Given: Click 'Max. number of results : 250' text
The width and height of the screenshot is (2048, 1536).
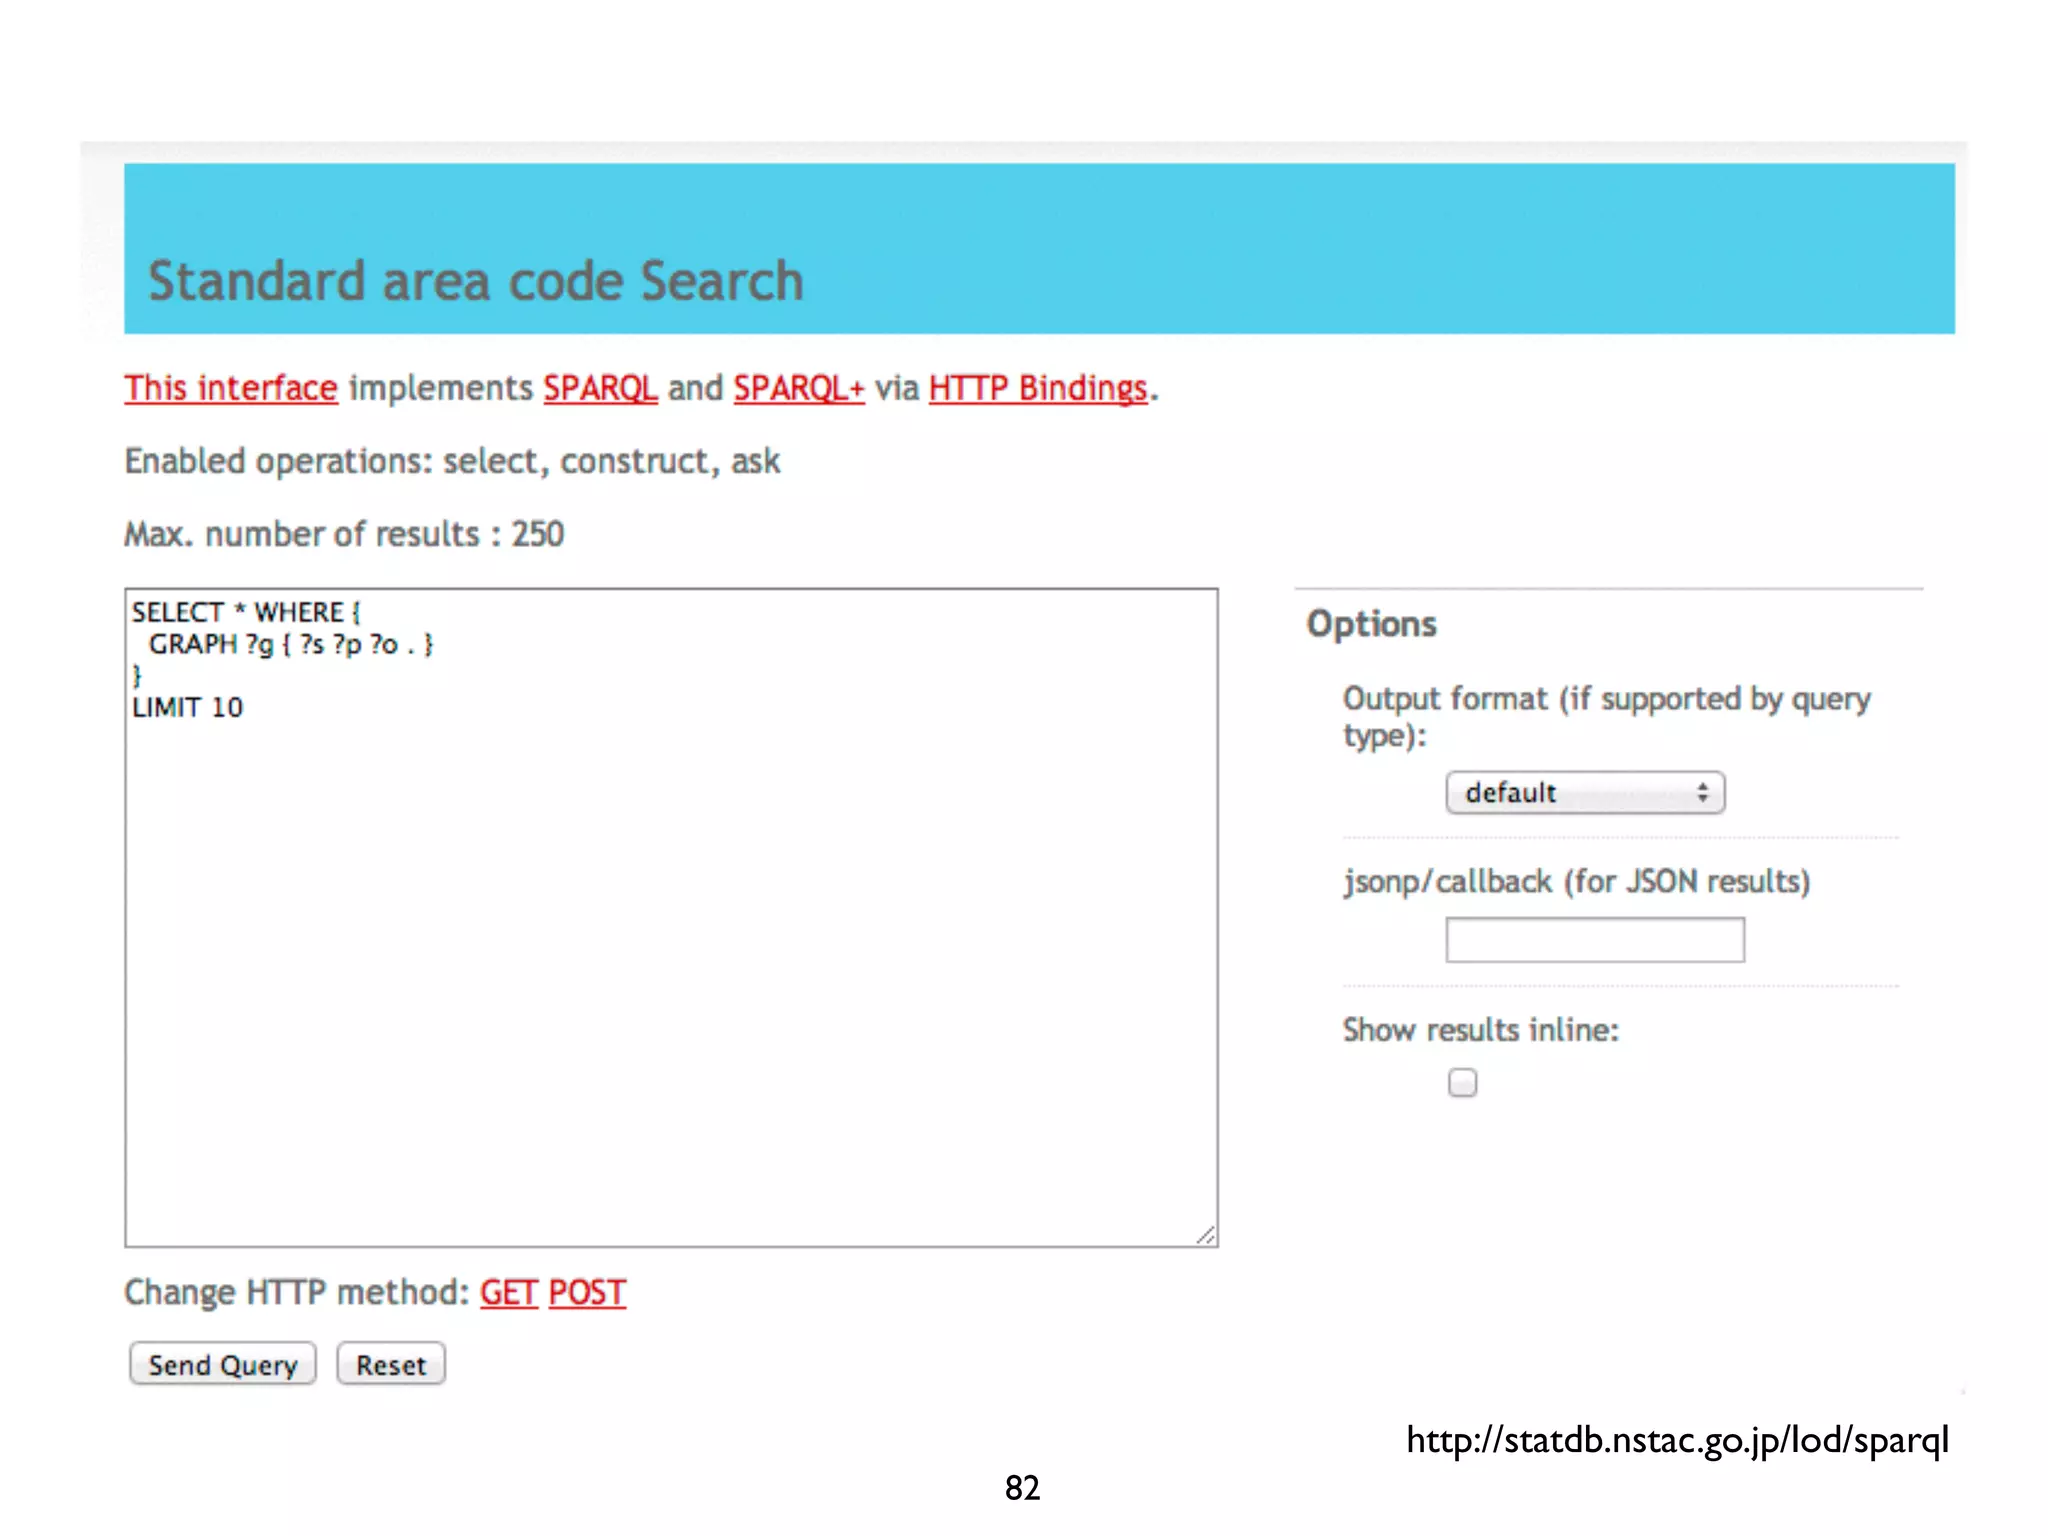Looking at the screenshot, I should pyautogui.click(x=344, y=534).
